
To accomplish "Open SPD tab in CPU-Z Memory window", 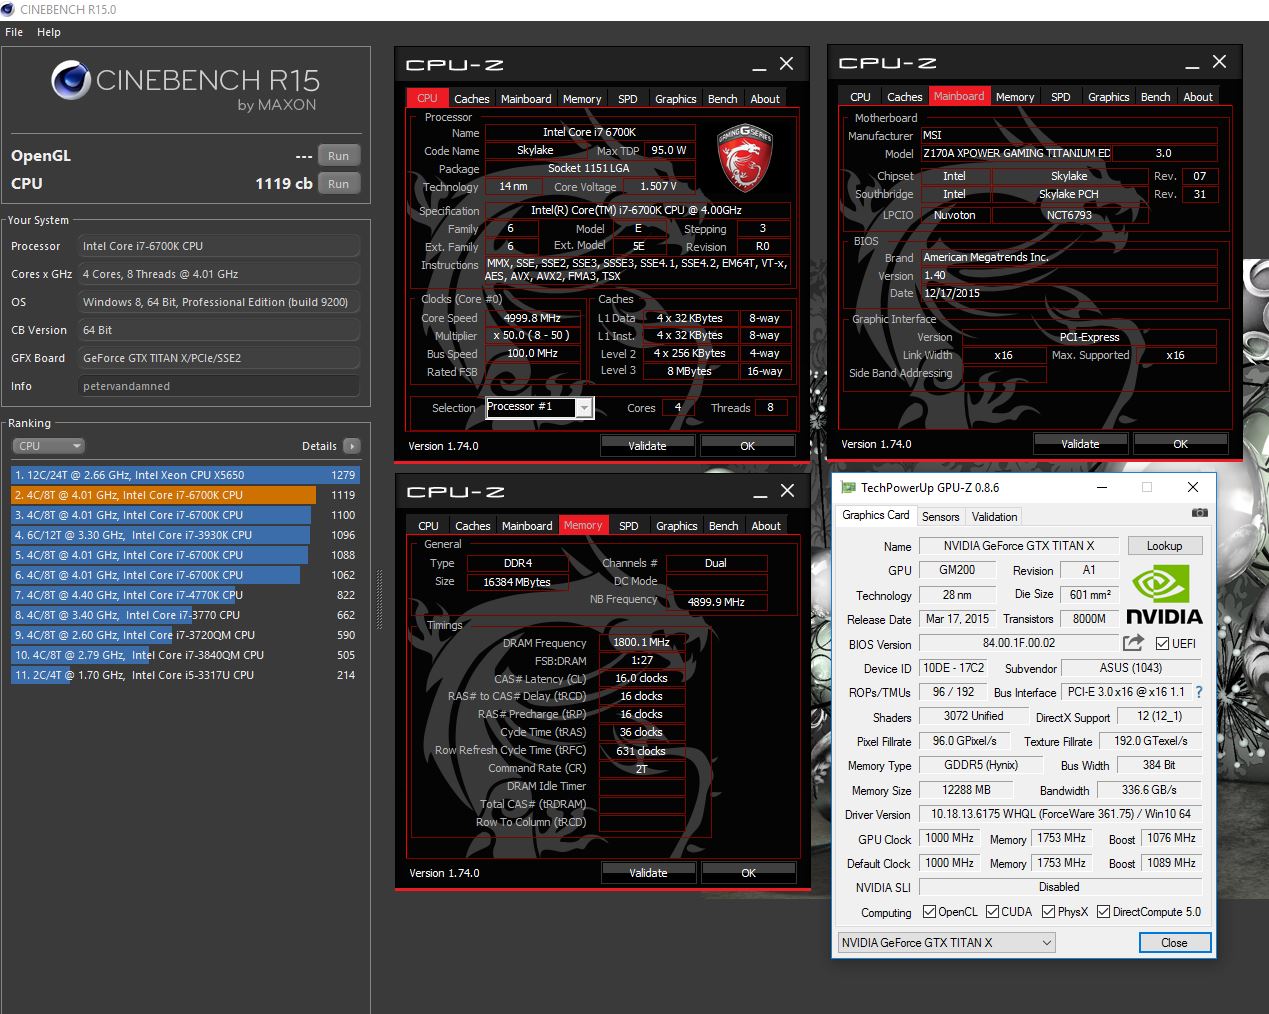I will click(x=629, y=526).
